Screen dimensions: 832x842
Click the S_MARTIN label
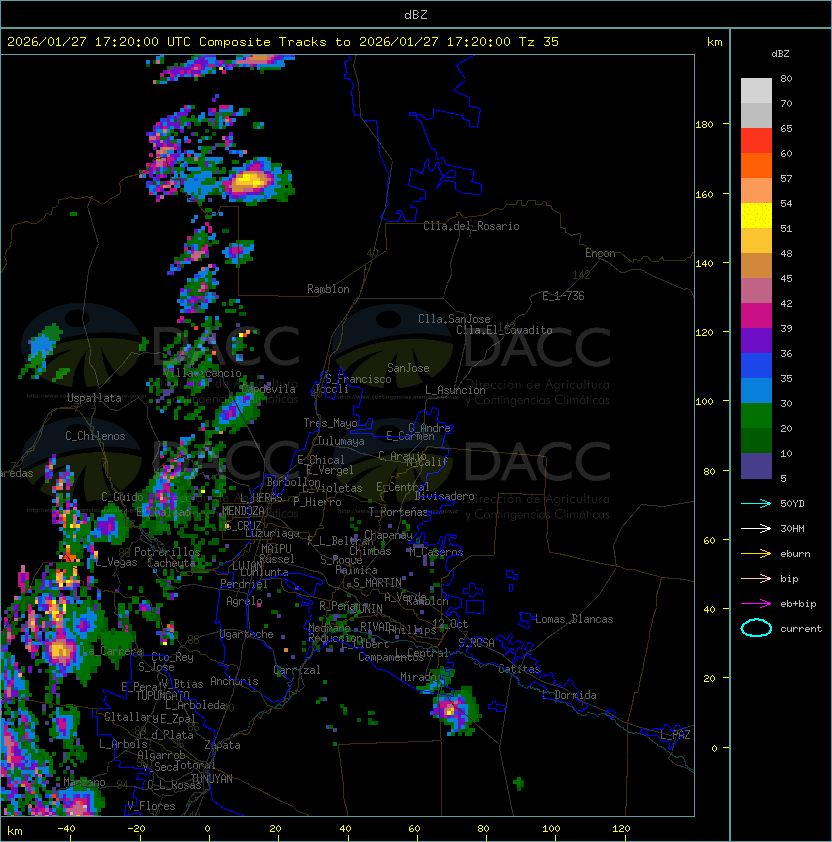point(377,583)
